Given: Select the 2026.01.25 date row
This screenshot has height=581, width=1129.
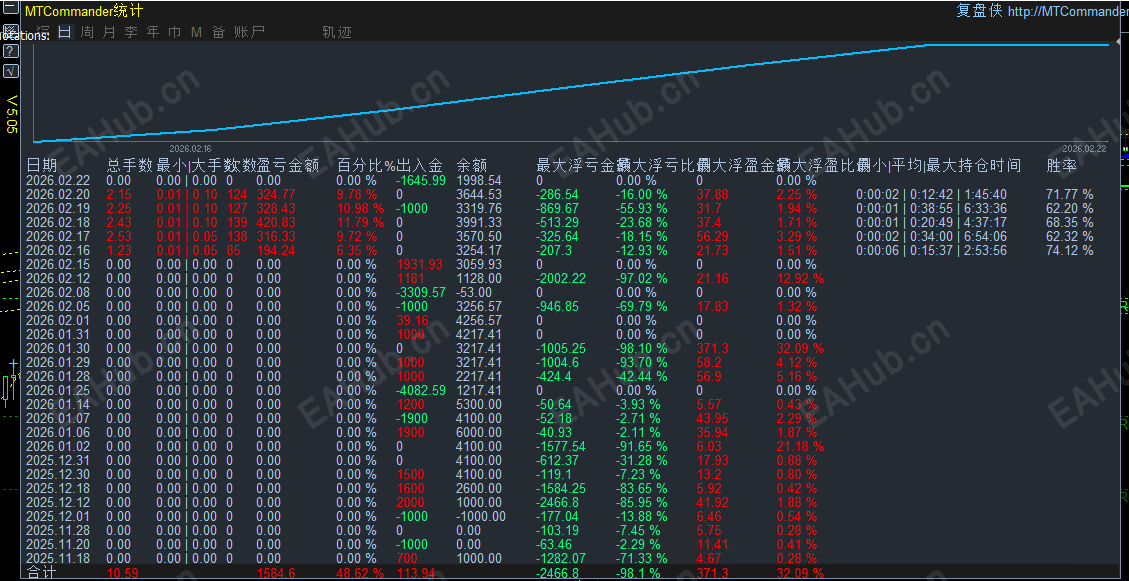Looking at the screenshot, I should tap(58, 390).
